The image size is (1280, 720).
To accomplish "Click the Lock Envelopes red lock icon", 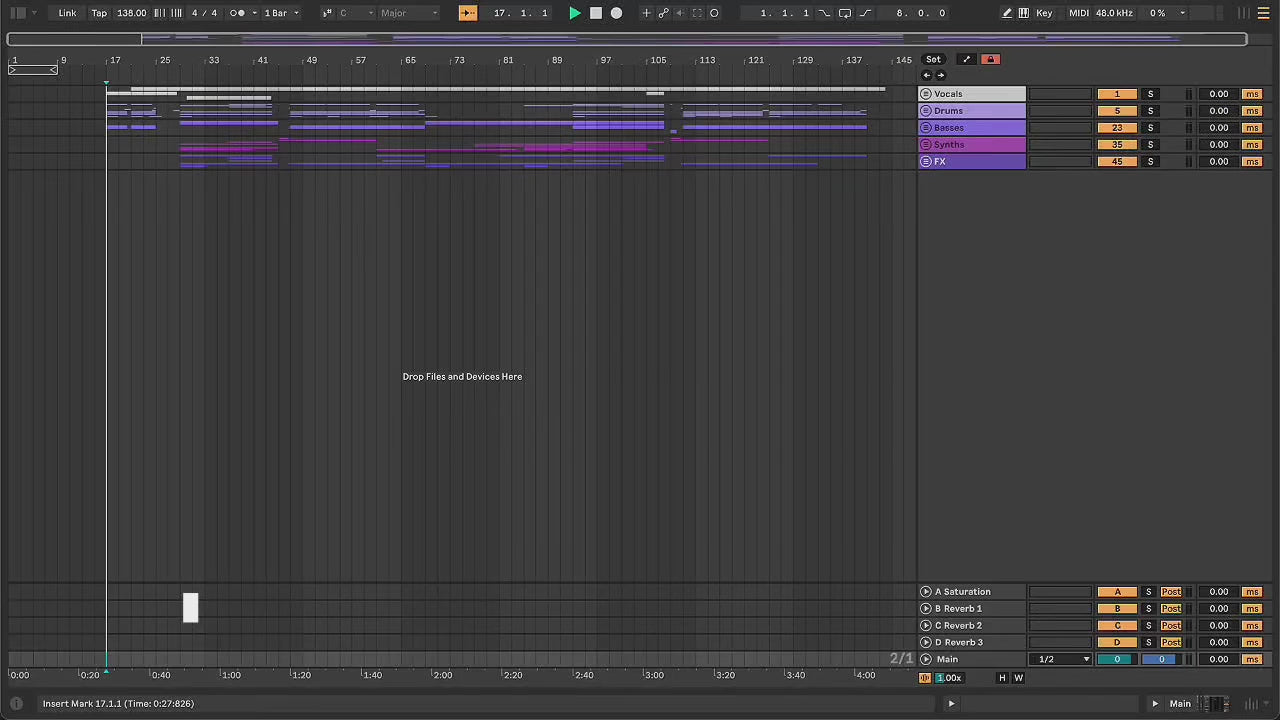I will pyautogui.click(x=990, y=59).
